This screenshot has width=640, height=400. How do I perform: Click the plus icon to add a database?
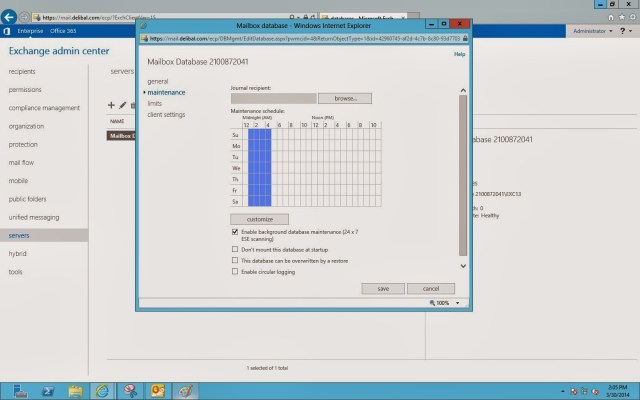111,105
